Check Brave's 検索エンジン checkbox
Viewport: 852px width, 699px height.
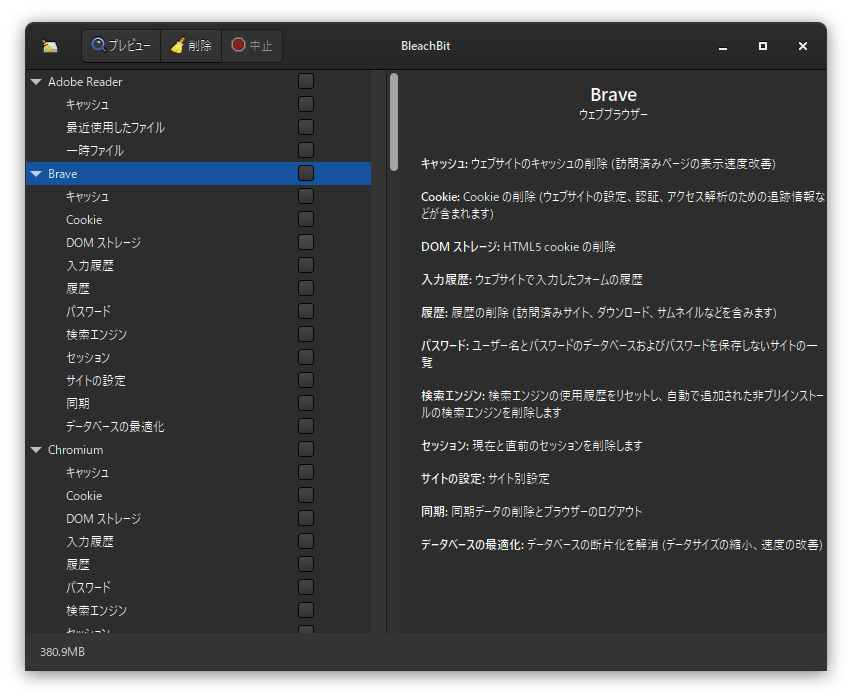[x=306, y=334]
